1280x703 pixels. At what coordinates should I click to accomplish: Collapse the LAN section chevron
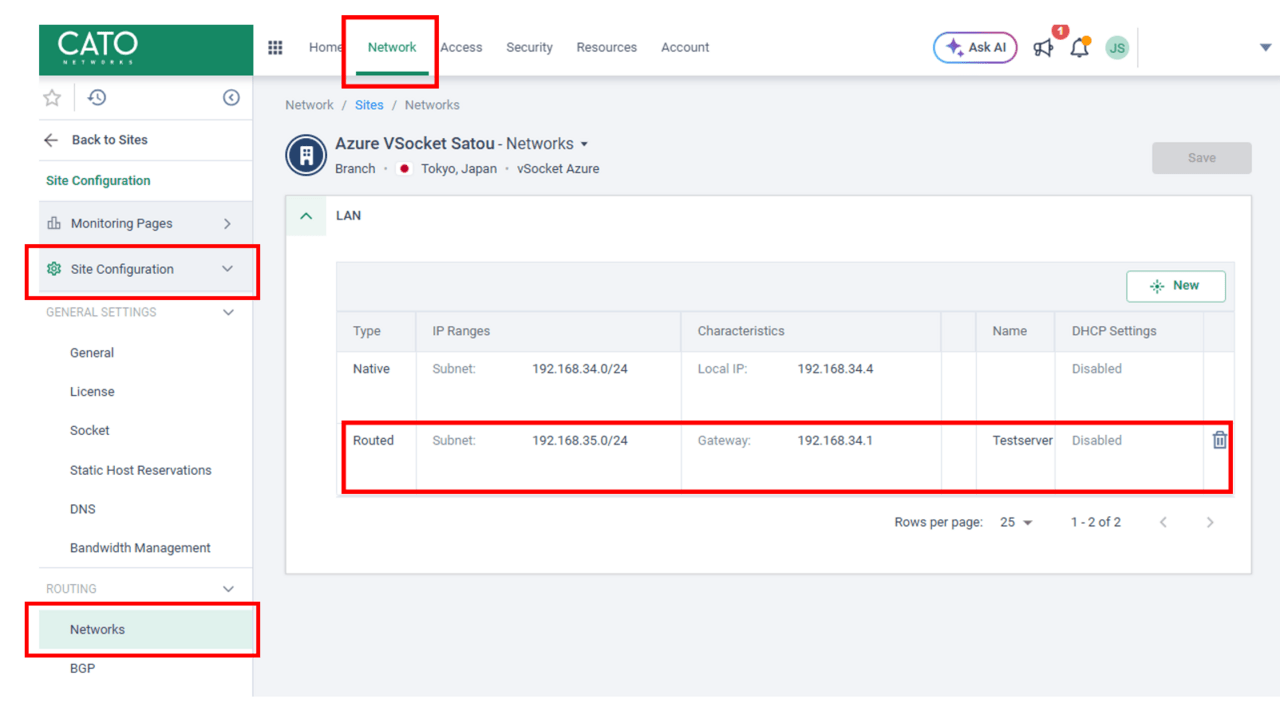(x=306, y=216)
